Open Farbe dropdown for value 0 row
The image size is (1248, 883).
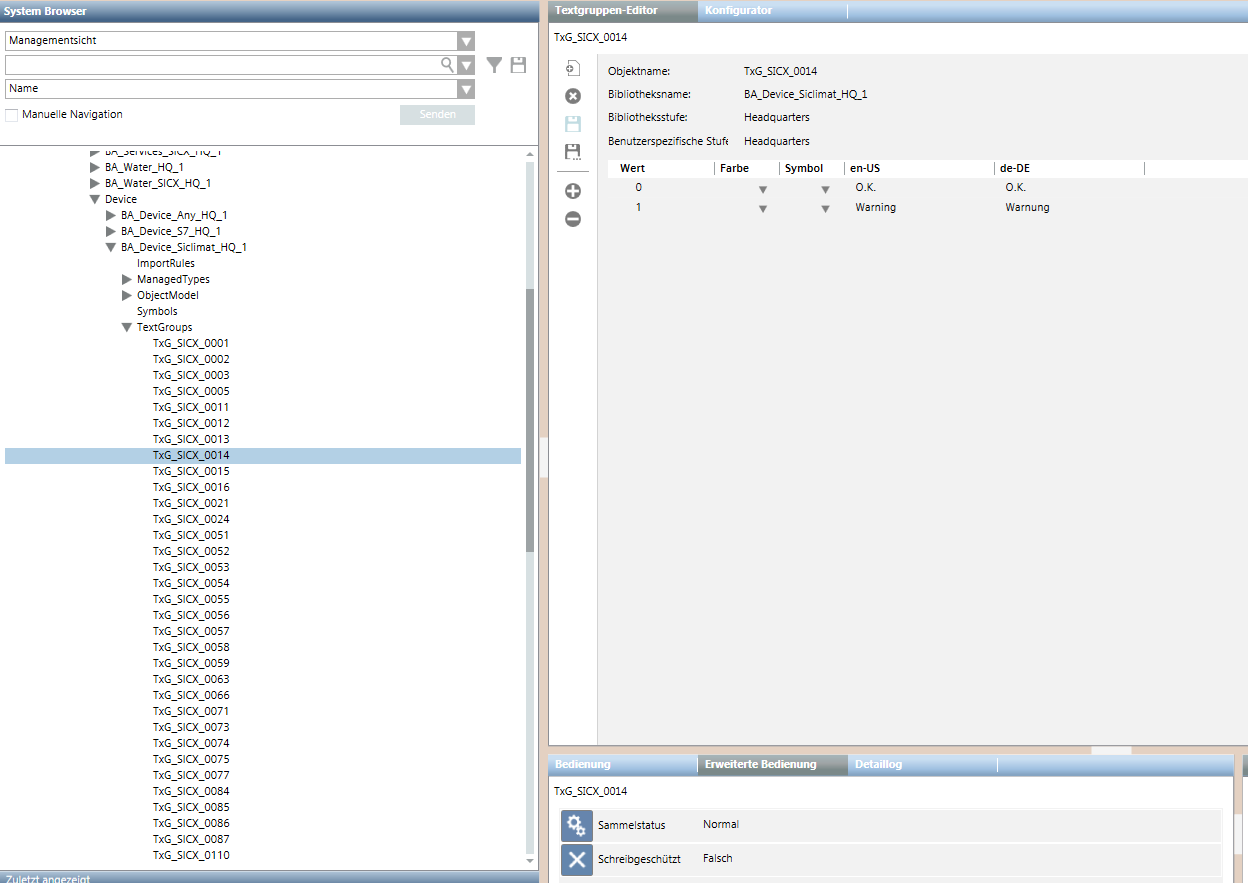click(762, 189)
